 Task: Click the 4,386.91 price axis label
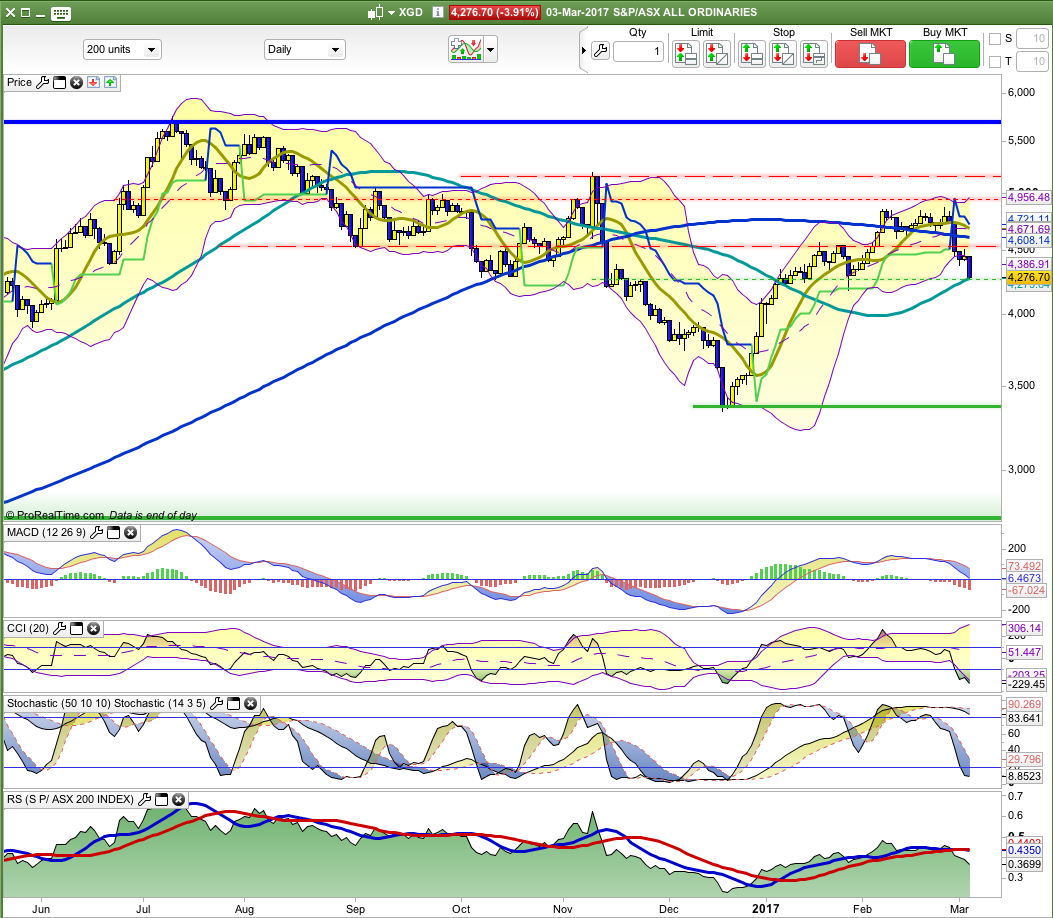click(1028, 265)
